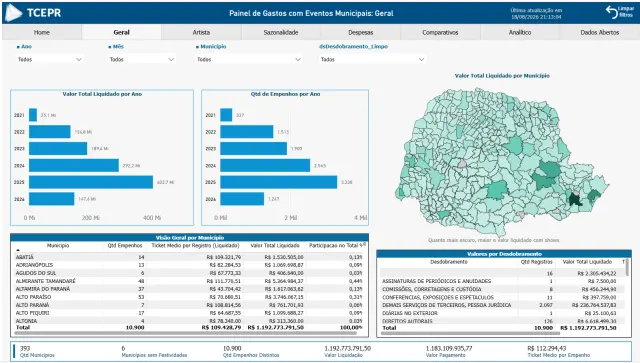The width and height of the screenshot is (640, 363).
Task: Select CONFERÊNCIAS, EXPOSIÇÕES E ESPETÁCULOS row
Action: click(x=502, y=297)
